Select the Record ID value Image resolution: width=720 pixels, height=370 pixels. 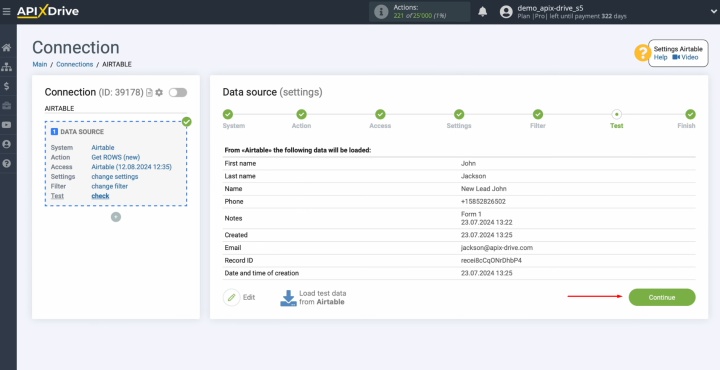pyautogui.click(x=491, y=260)
